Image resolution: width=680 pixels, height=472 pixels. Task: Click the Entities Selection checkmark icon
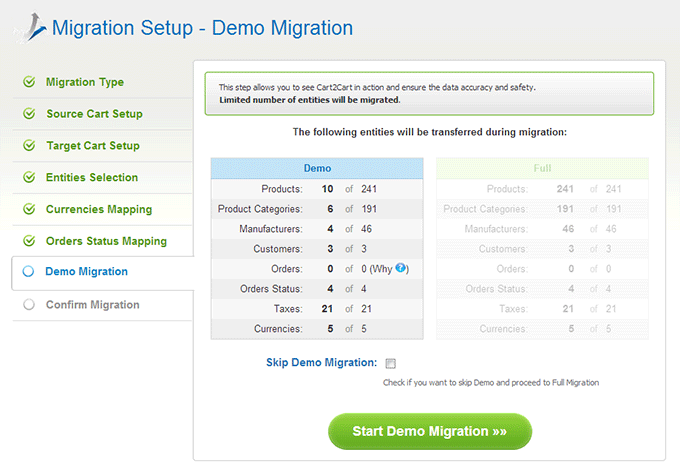tap(29, 177)
